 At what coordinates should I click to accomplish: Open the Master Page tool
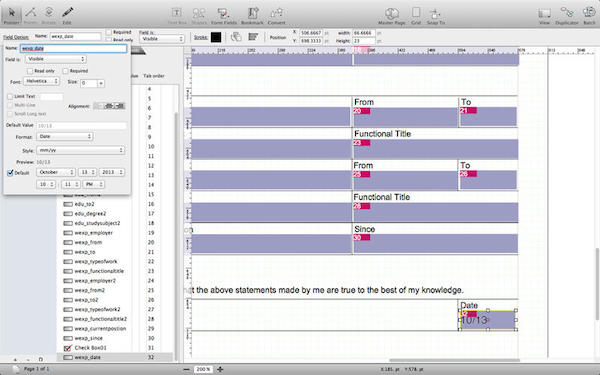[391, 15]
